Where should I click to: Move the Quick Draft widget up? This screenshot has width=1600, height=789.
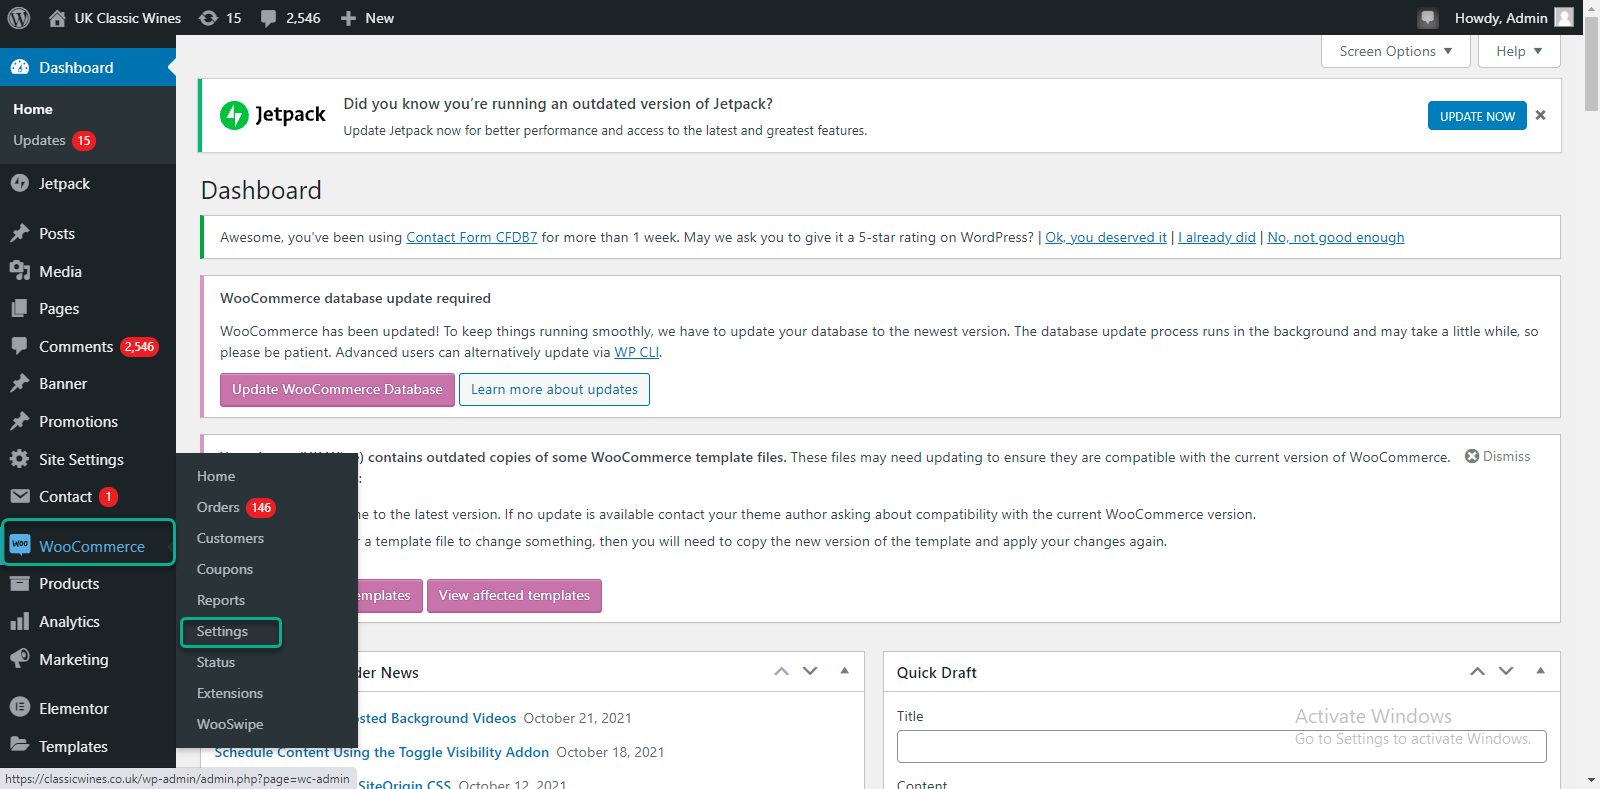[1477, 671]
